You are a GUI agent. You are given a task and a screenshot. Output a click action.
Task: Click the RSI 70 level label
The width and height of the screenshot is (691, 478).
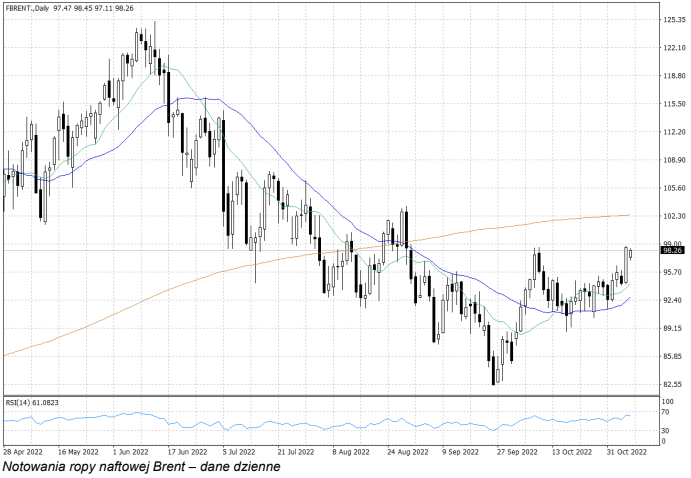[x=664, y=412]
